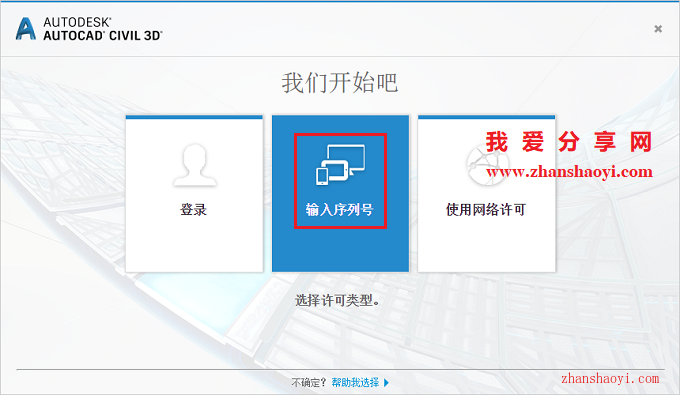
Task: Click the AUTODESK AUTOCAD CIVIL 3D title text
Action: [103, 29]
